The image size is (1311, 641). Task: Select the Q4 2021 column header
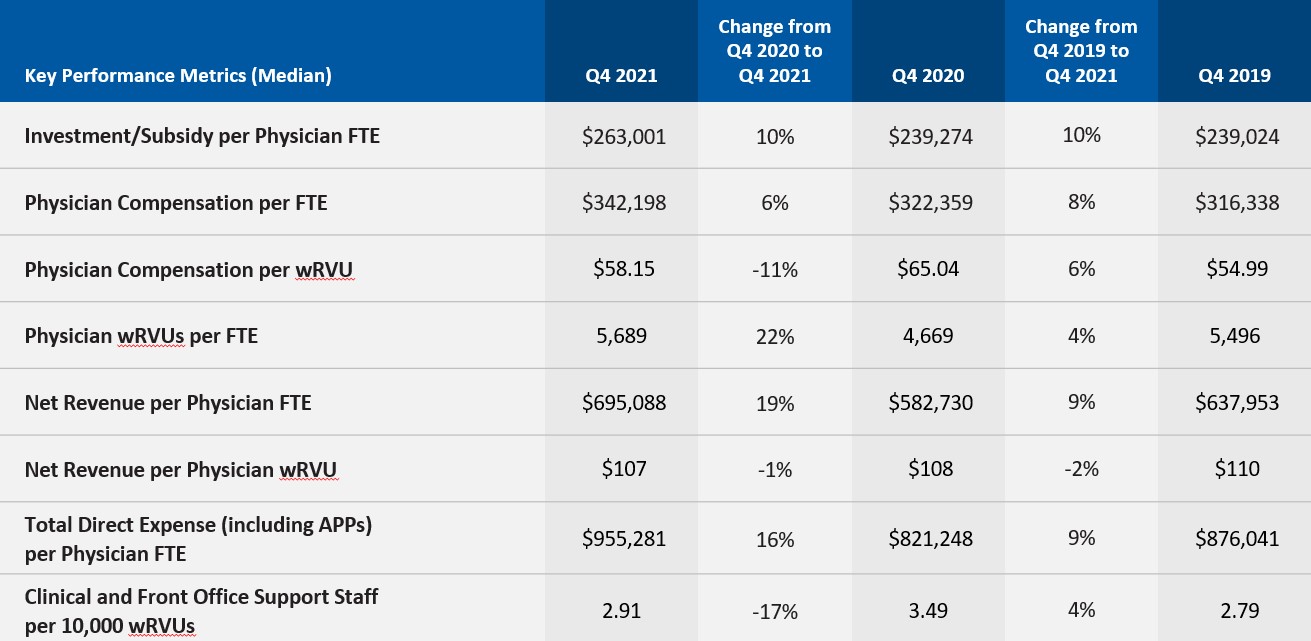(624, 75)
